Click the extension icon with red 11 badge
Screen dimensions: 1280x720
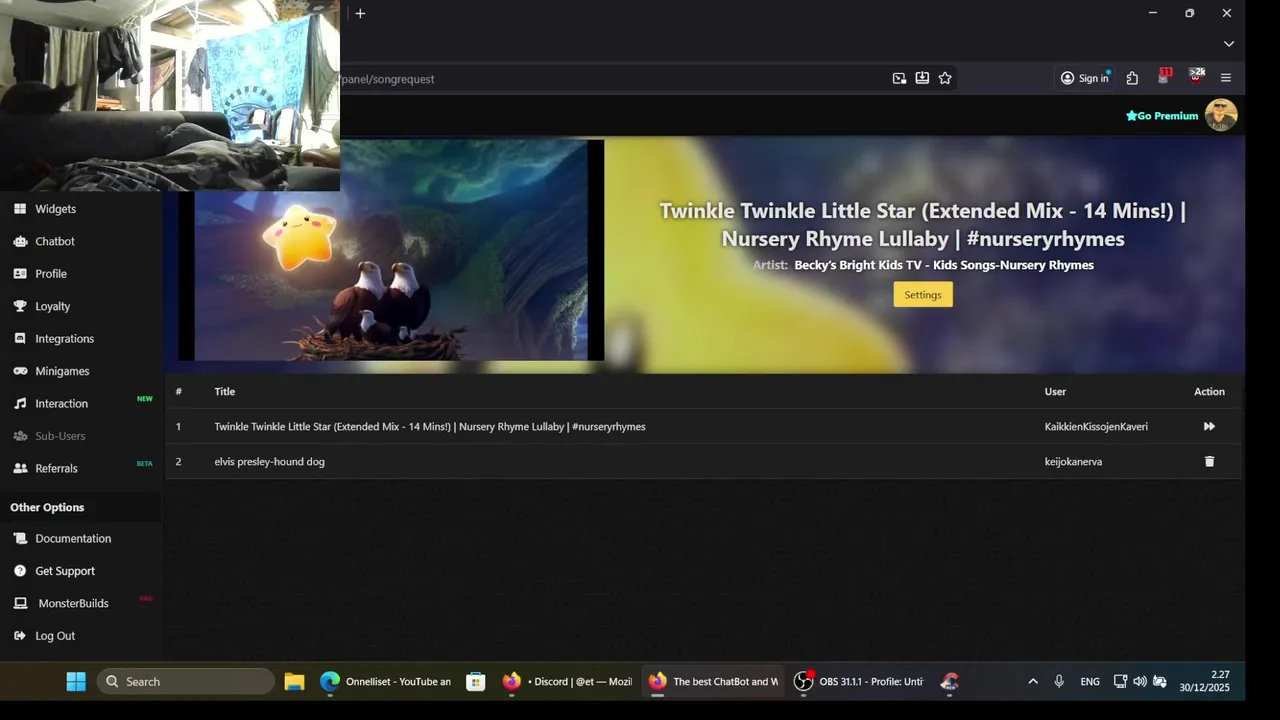(1164, 77)
